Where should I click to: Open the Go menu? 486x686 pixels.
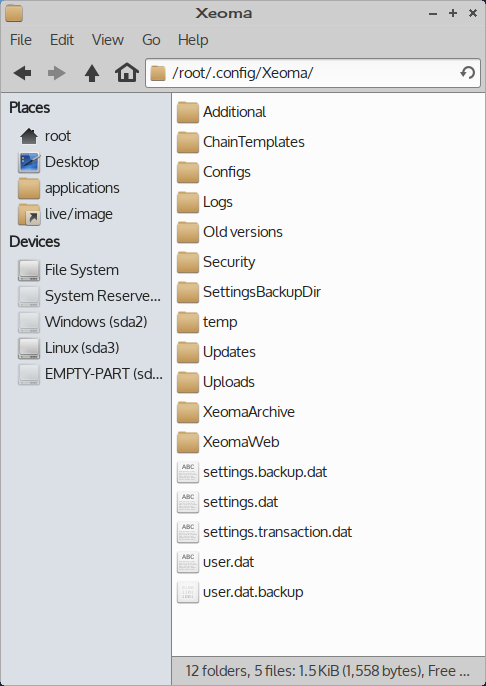point(151,40)
